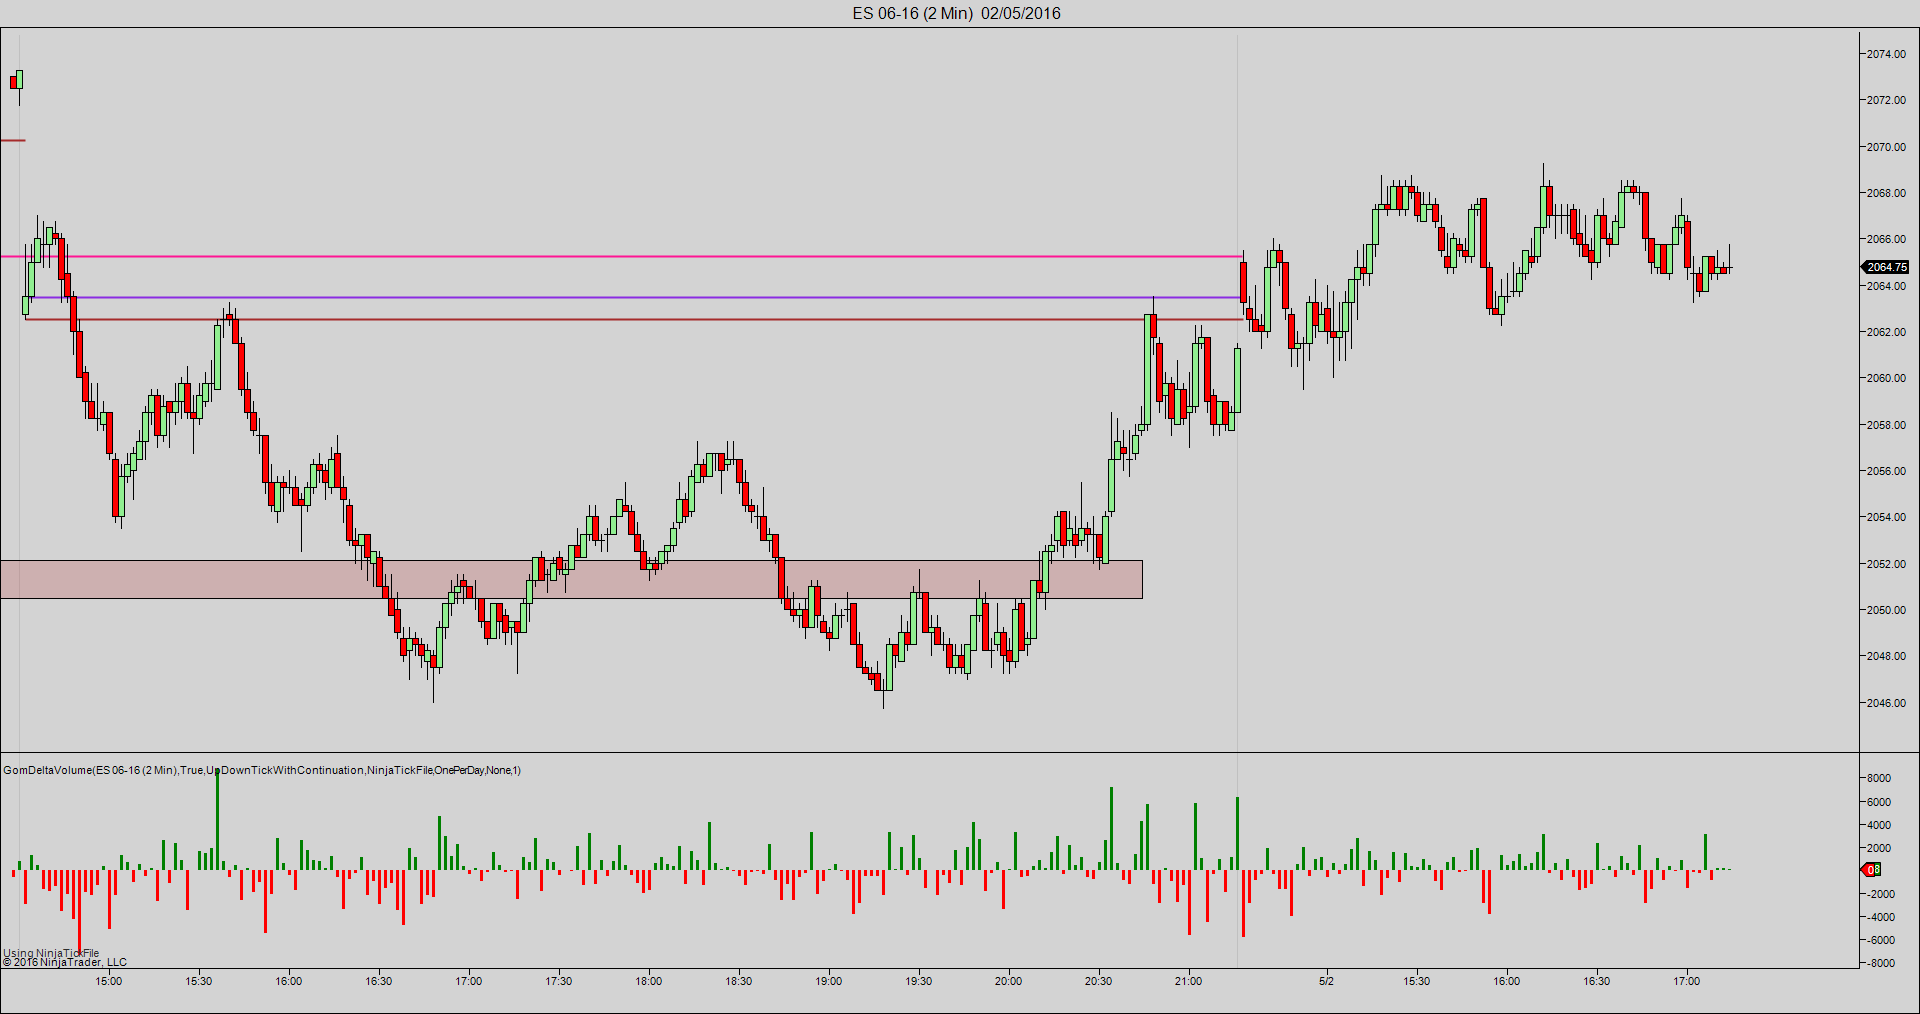Image resolution: width=1920 pixels, height=1014 pixels.
Task: Click the 2046.00 price axis label
Action: point(1886,703)
